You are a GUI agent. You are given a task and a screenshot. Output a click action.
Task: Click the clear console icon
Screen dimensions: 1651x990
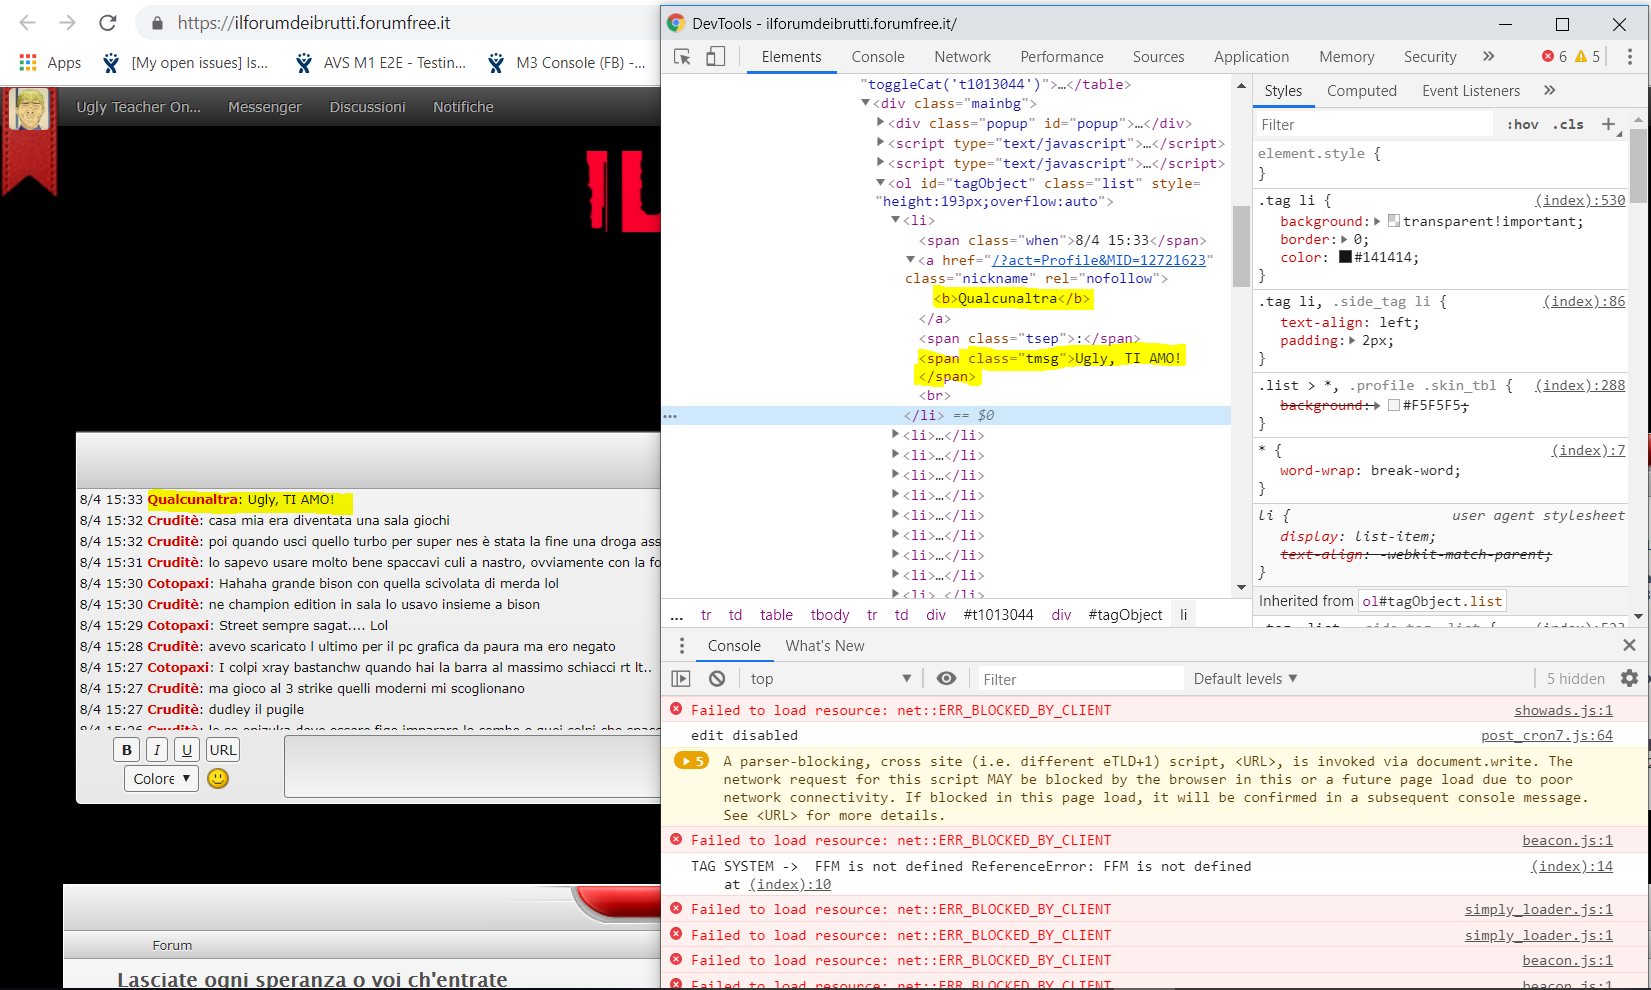[x=717, y=679]
